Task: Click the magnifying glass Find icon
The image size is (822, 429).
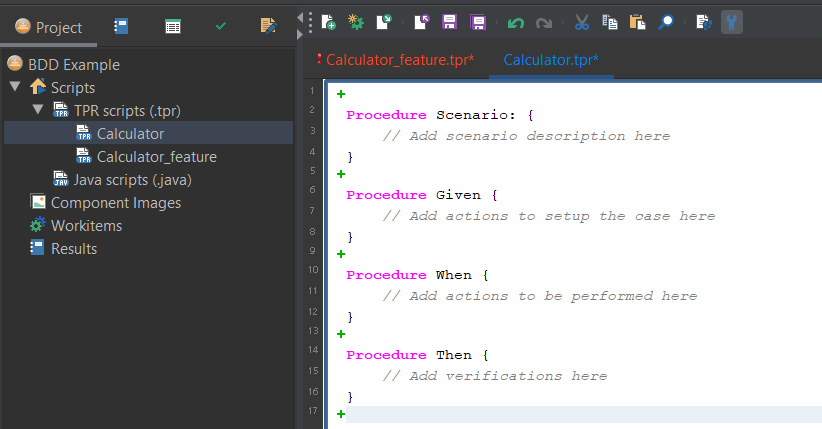Action: [665, 21]
